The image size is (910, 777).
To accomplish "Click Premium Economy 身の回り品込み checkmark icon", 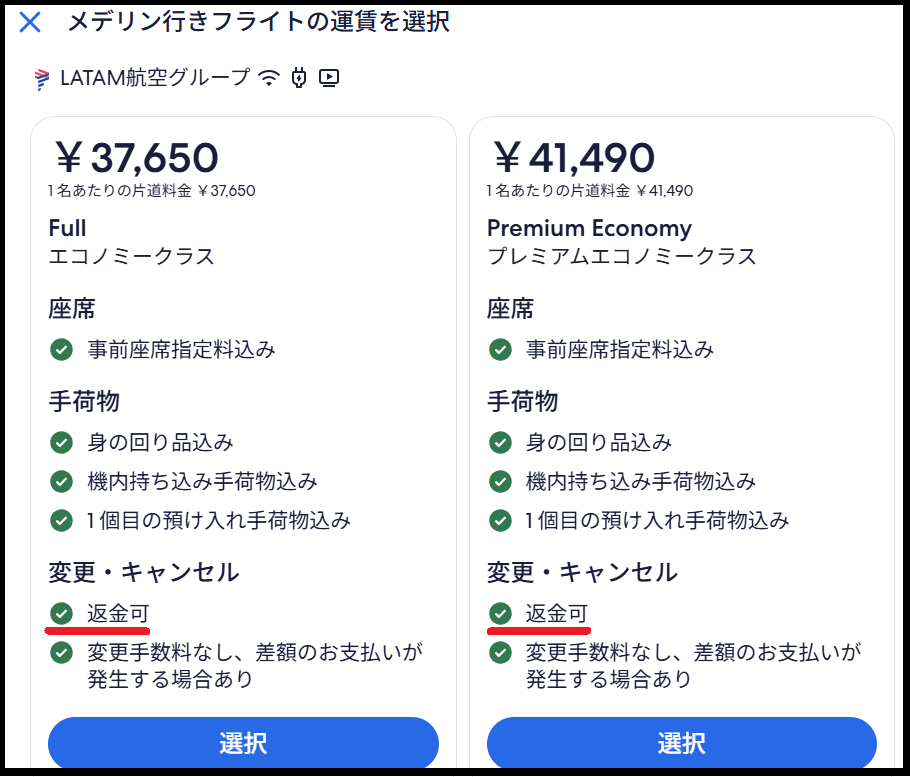I will click(500, 443).
